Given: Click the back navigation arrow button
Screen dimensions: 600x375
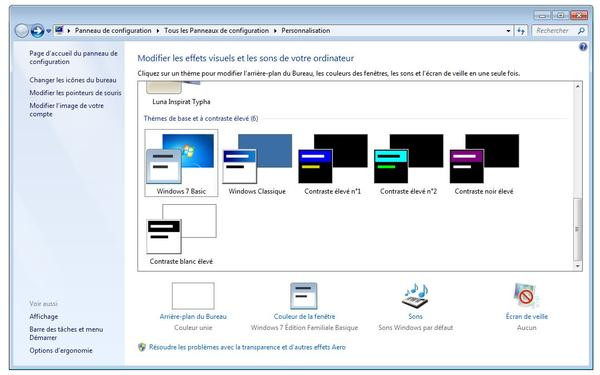Looking at the screenshot, I should 21,31.
